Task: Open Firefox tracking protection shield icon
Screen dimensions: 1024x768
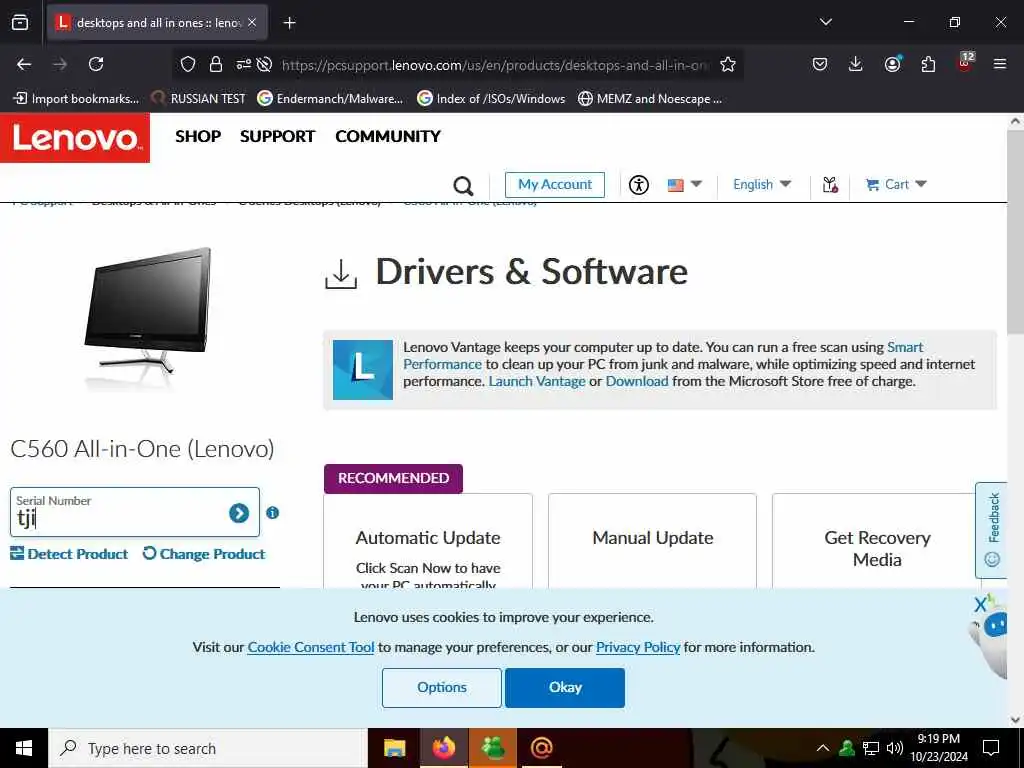Action: 188,64
